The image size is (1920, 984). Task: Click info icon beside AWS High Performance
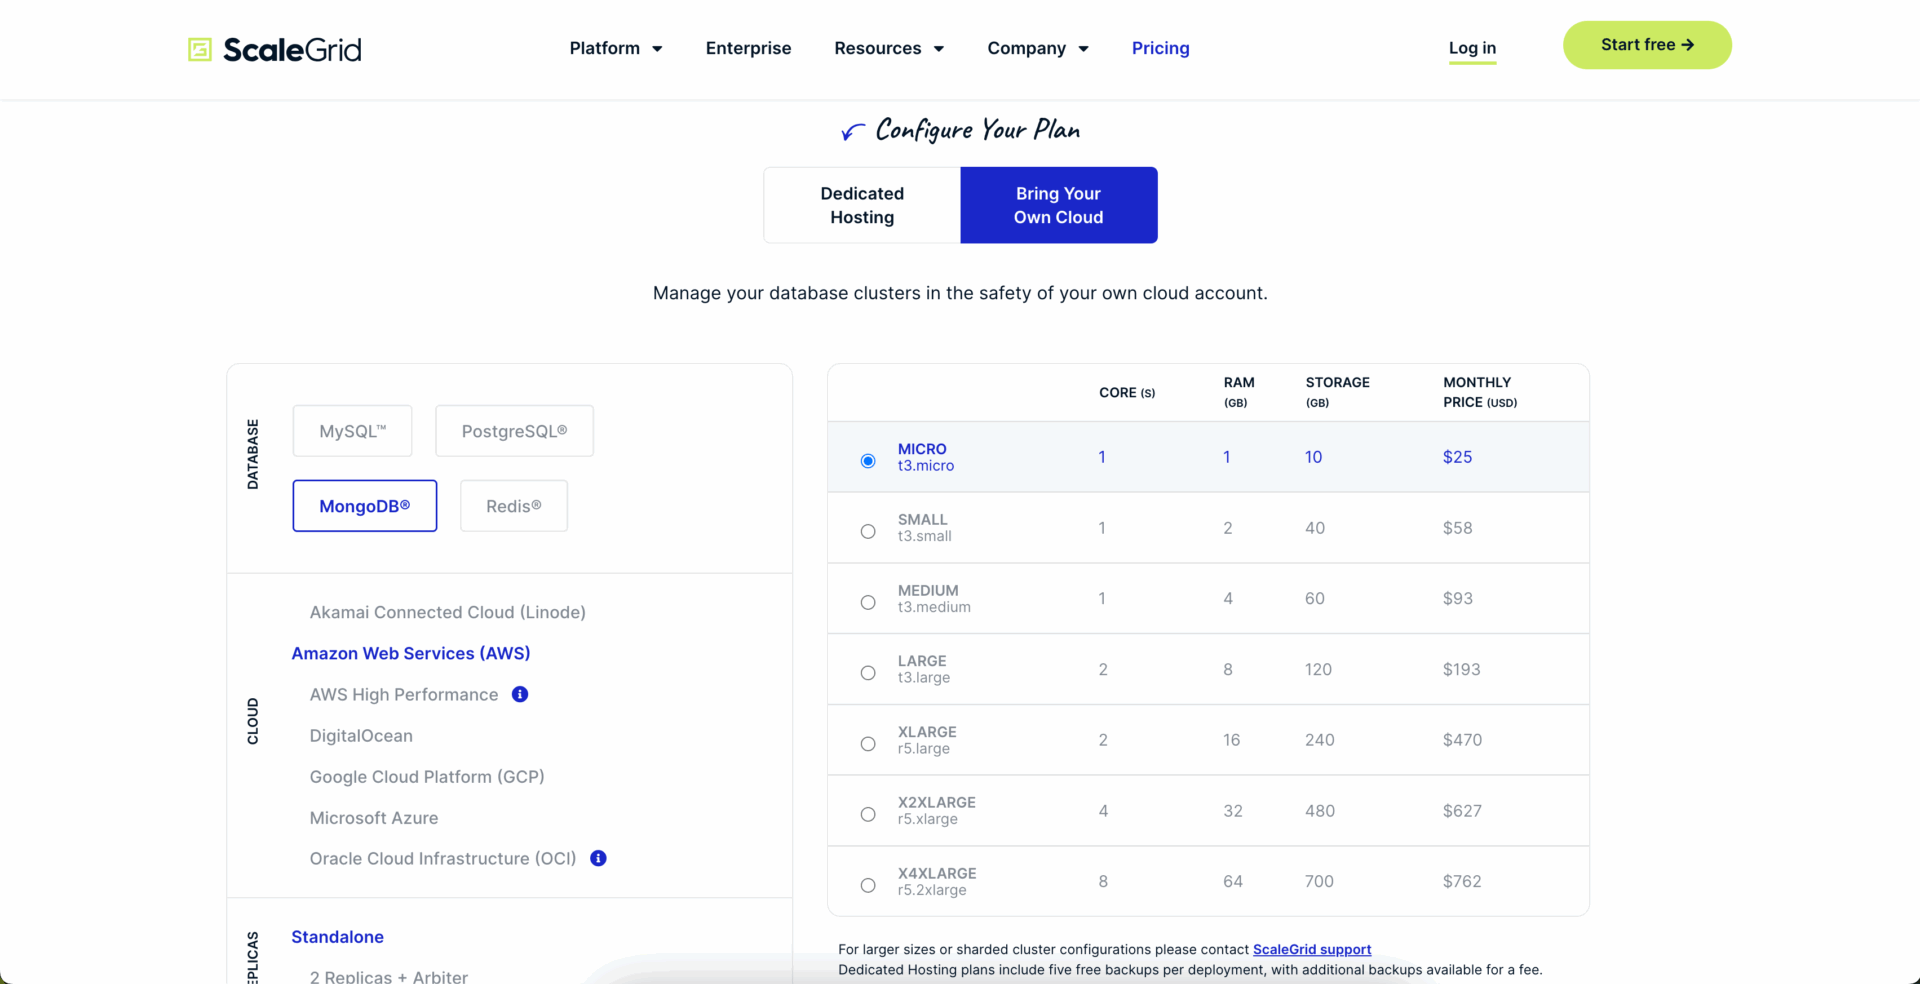[520, 694]
